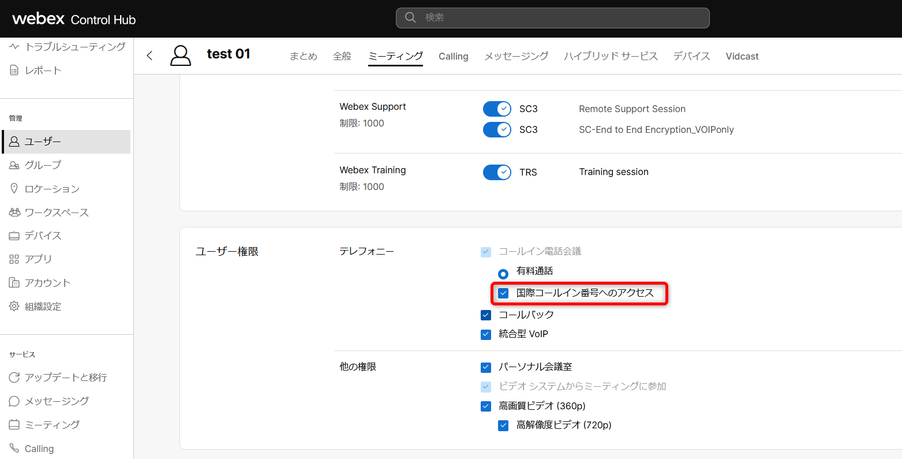This screenshot has width=902, height=459.
Task: Click the Webex Control Hub logo
Action: click(74, 19)
